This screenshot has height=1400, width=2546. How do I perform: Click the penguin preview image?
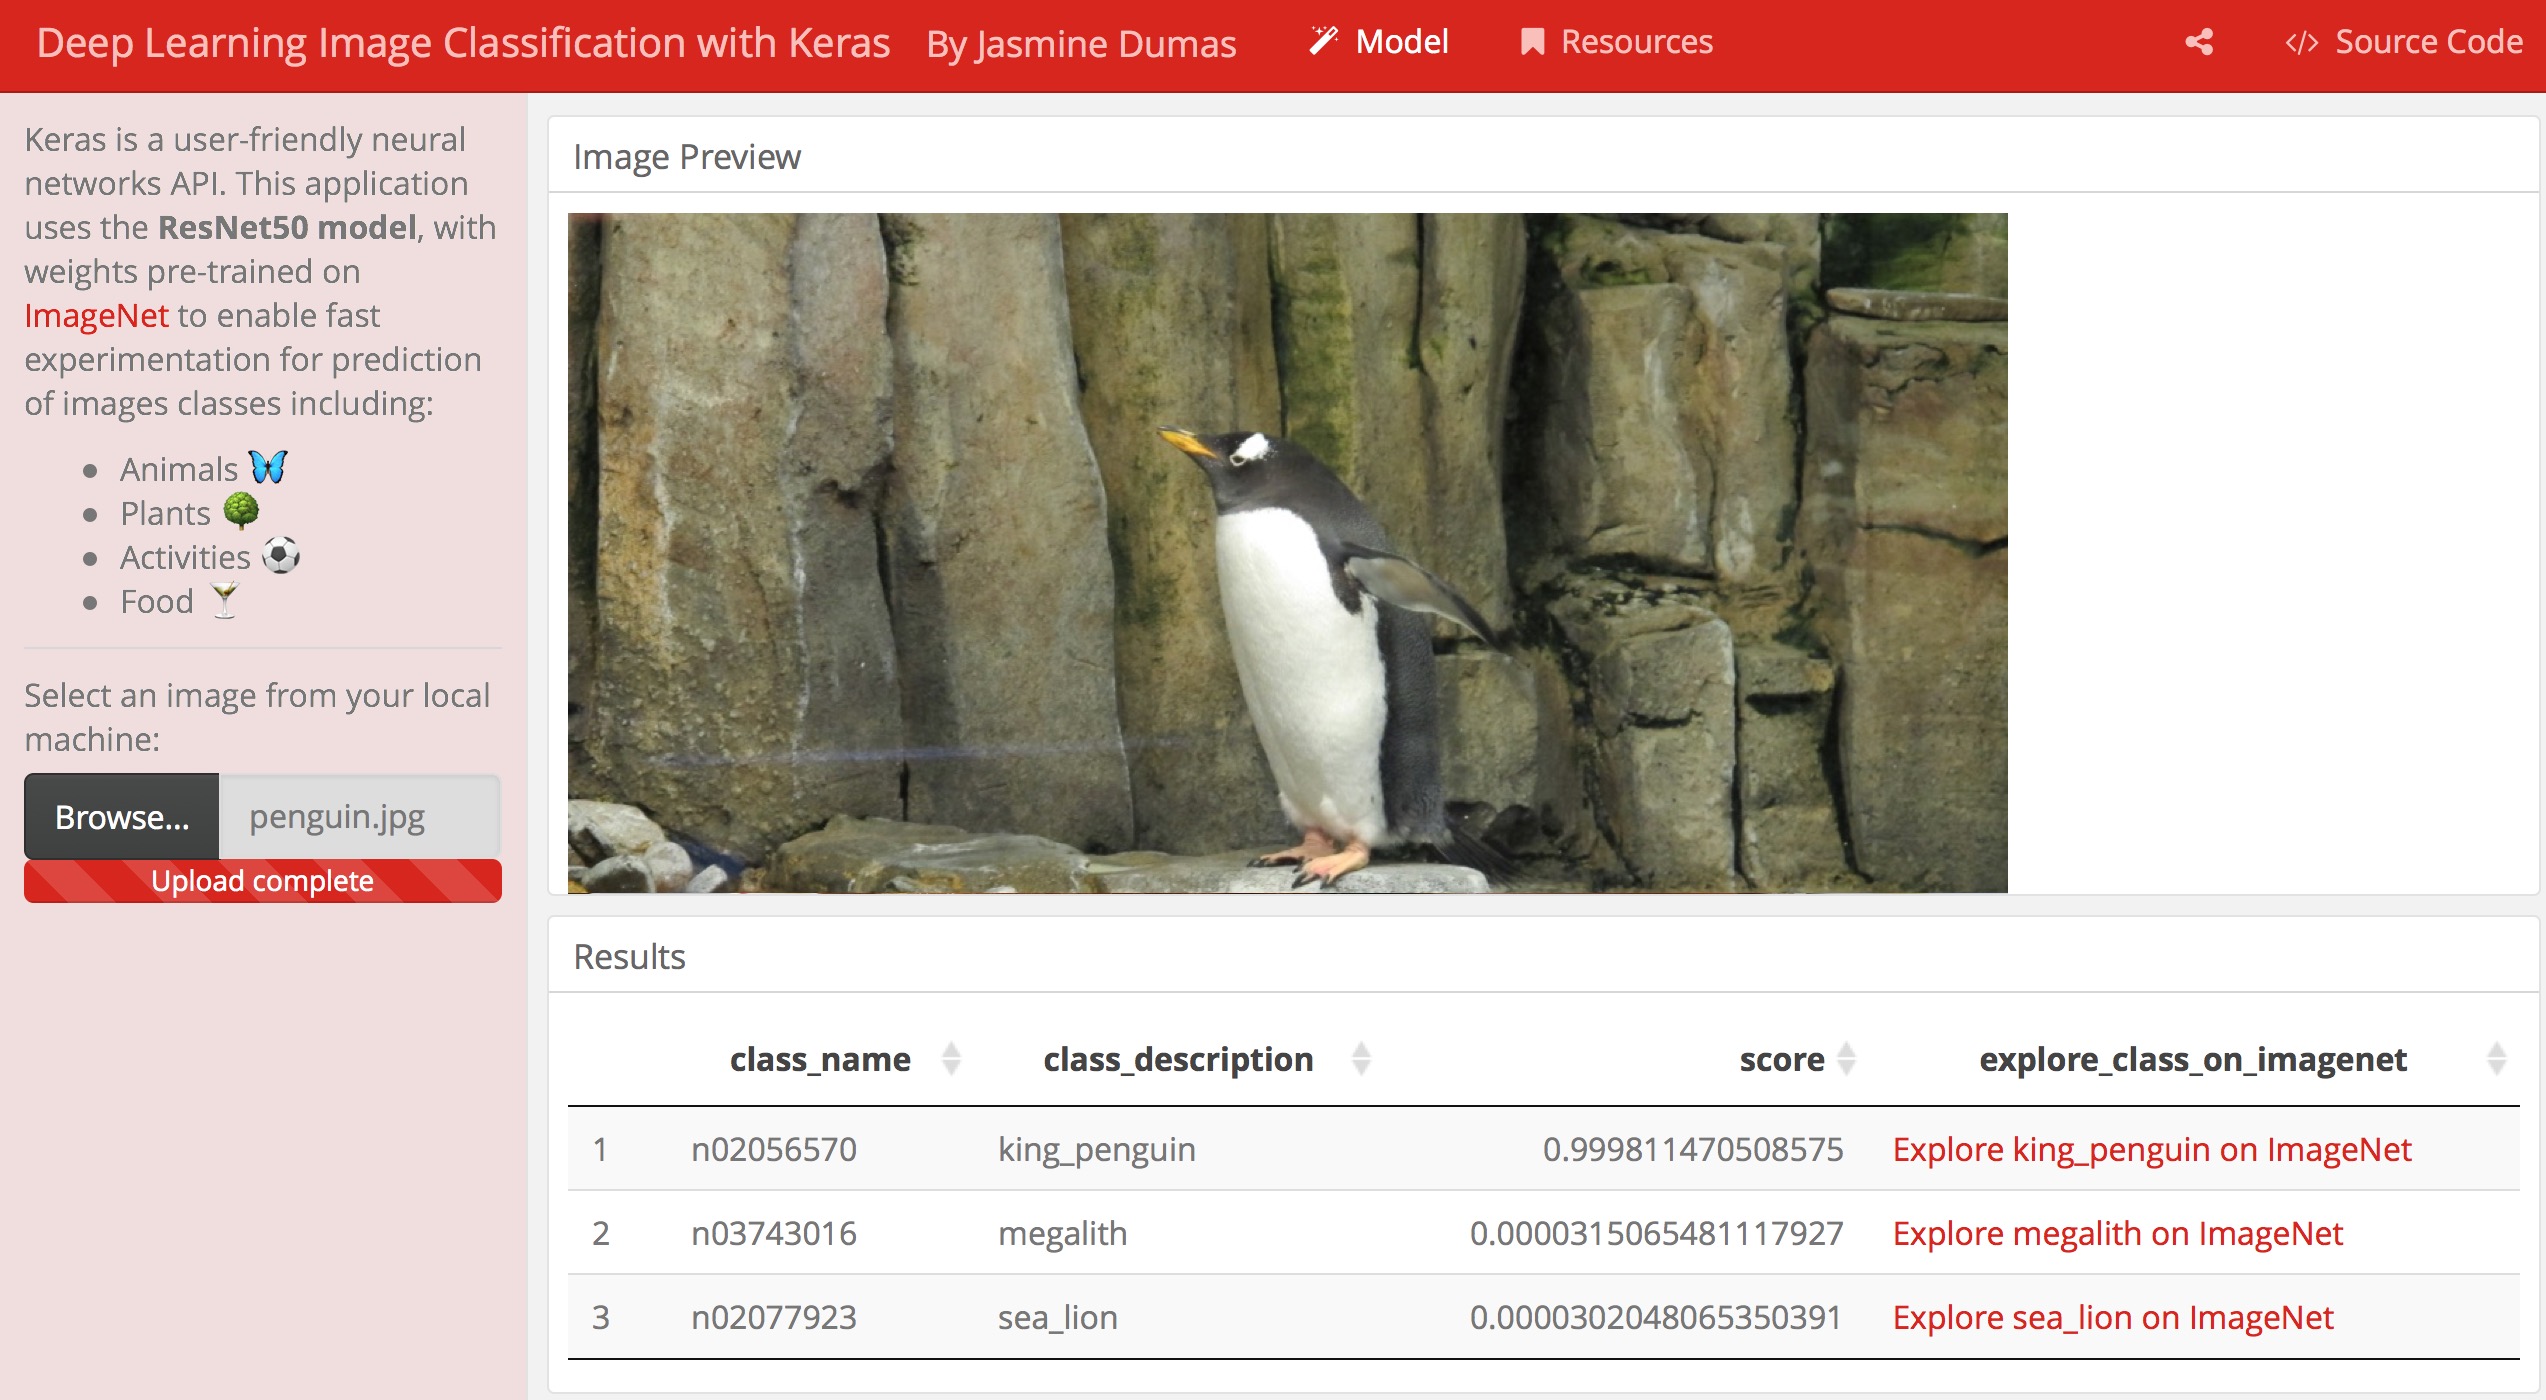coord(1287,553)
